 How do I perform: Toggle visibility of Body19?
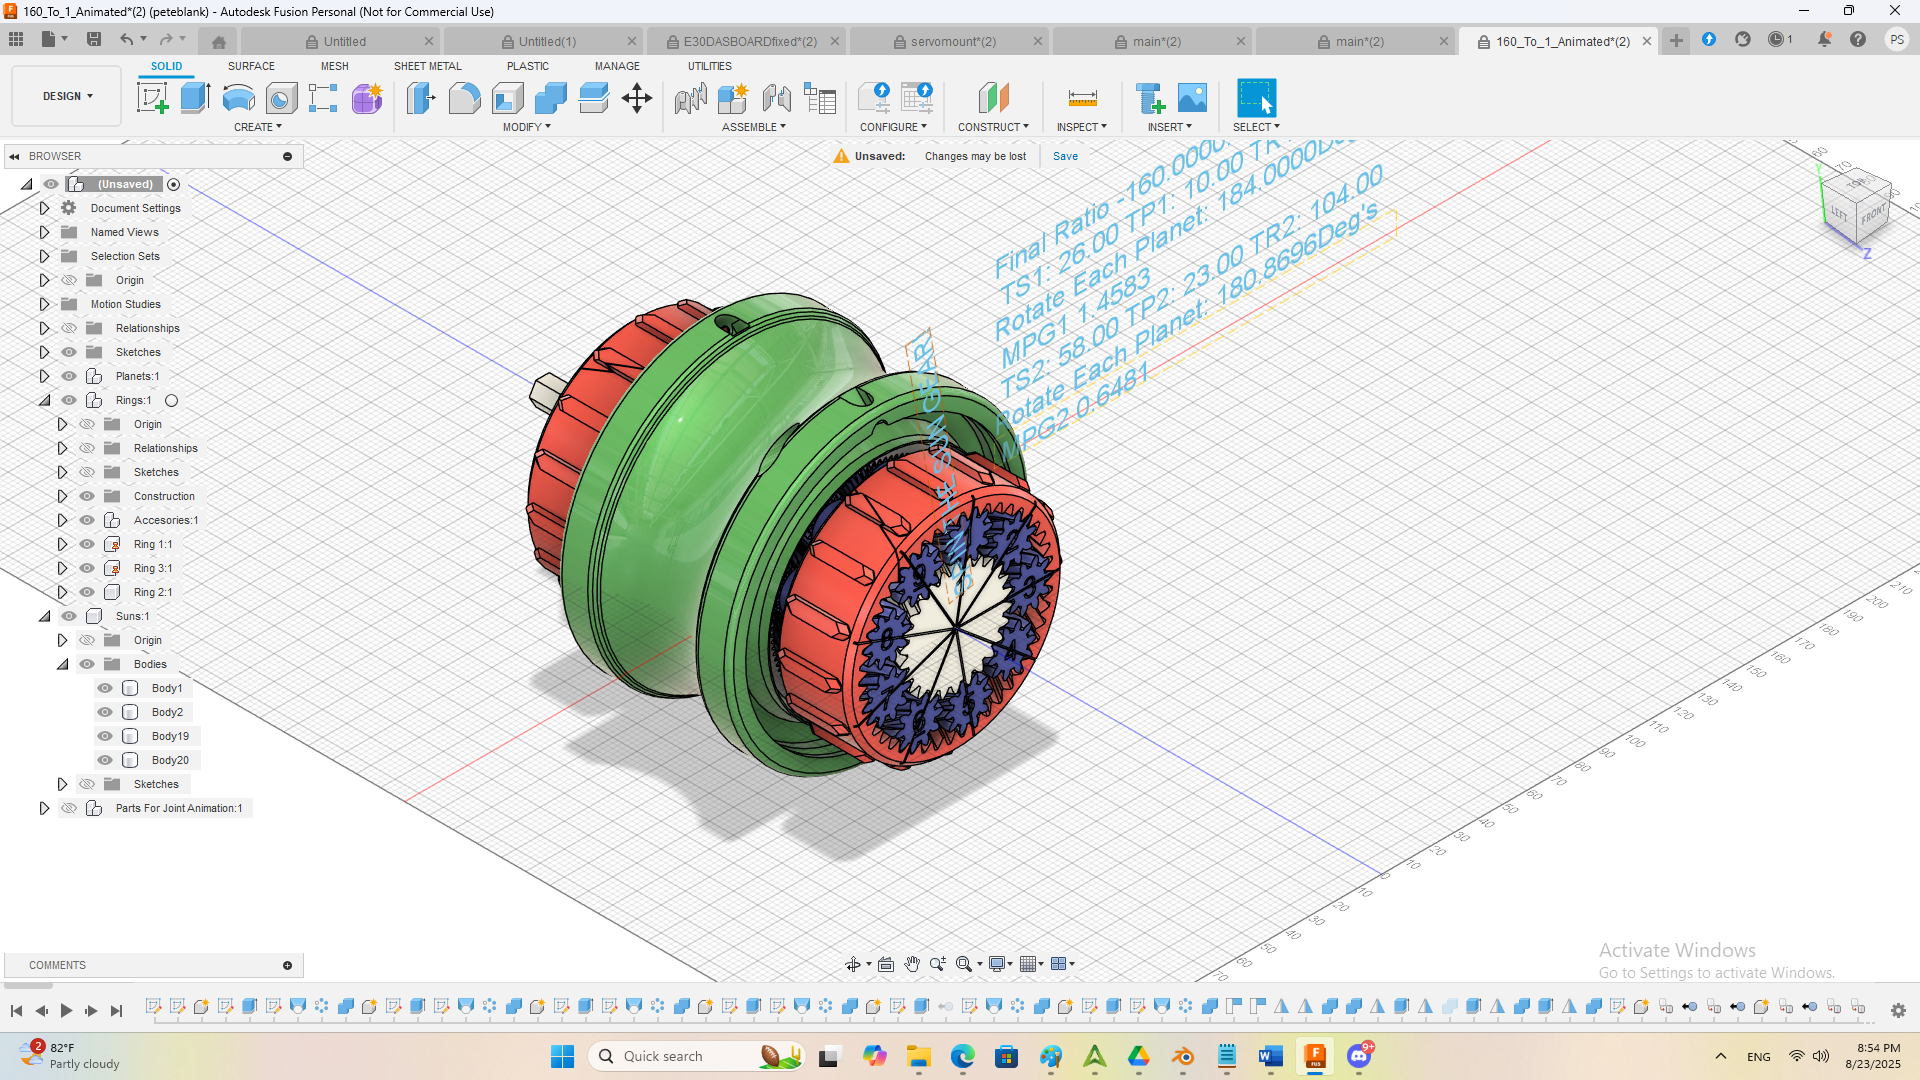coord(105,736)
